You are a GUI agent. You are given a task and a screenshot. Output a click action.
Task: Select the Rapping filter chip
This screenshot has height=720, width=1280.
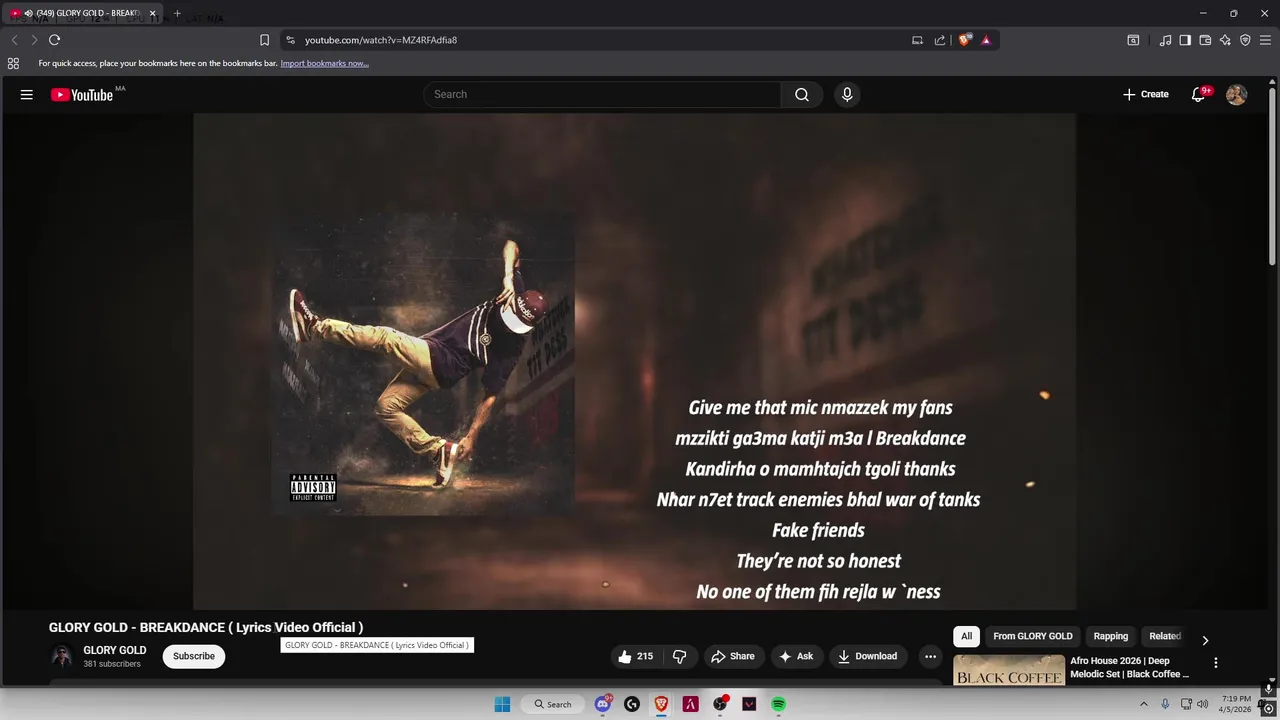tap(1110, 636)
